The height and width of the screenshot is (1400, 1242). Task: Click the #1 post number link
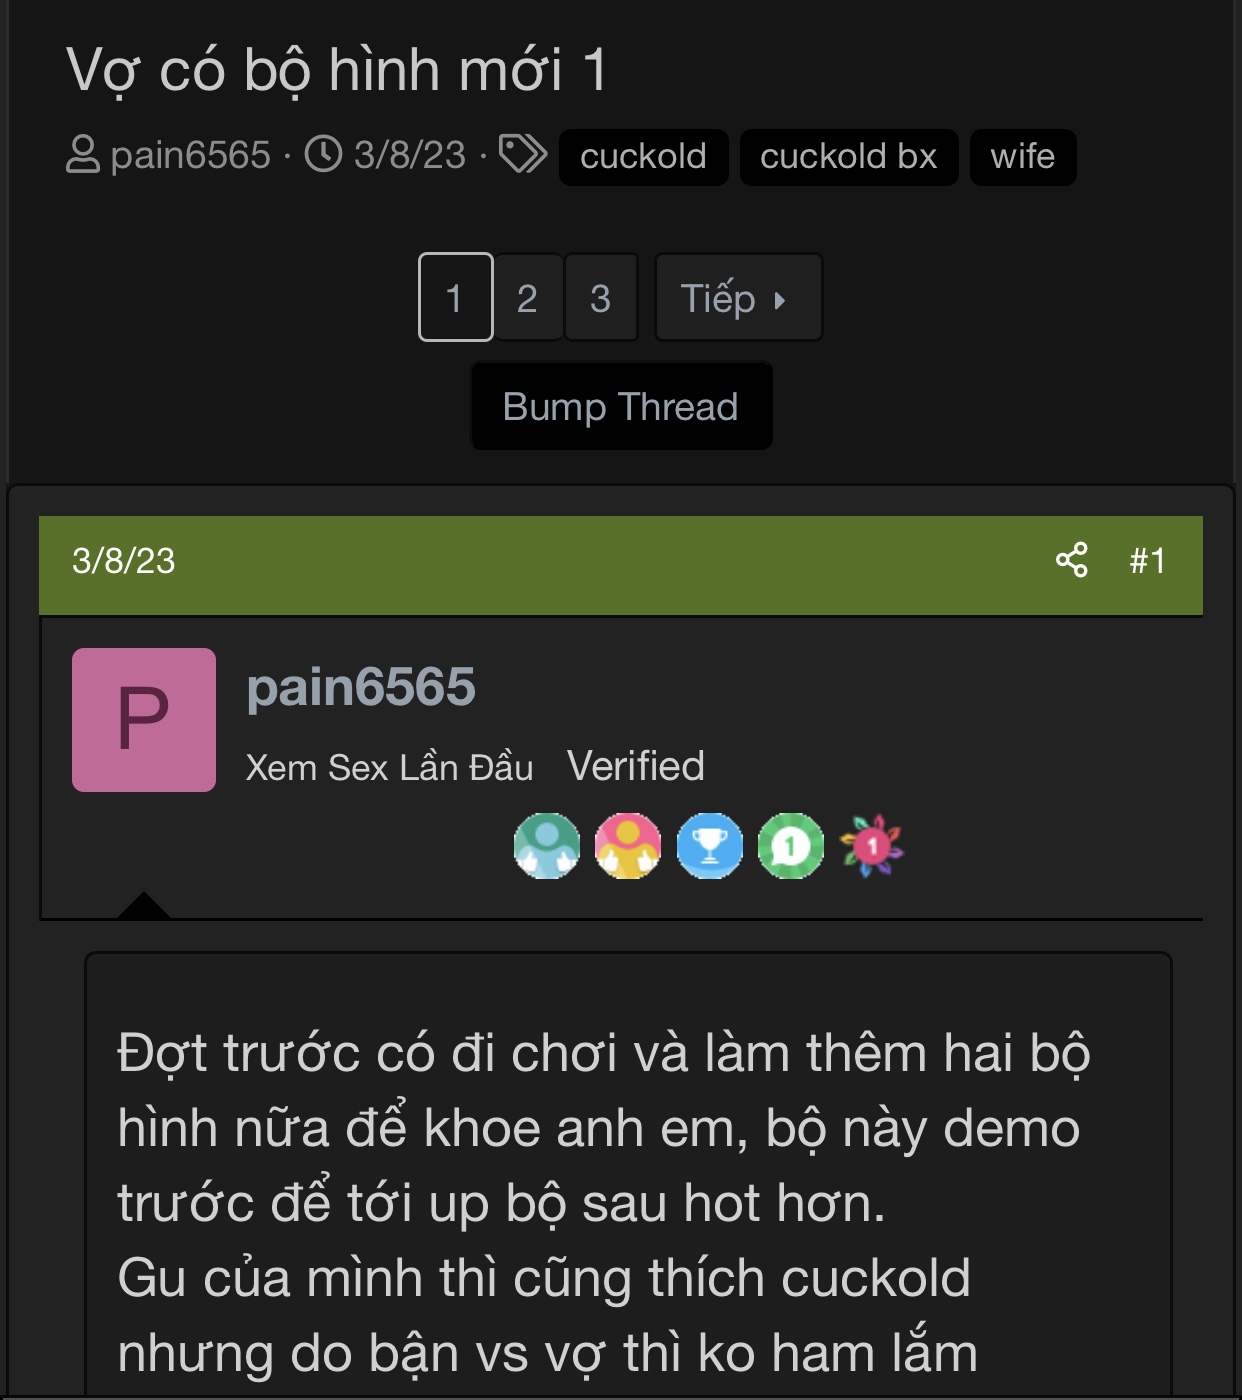pos(1148,561)
